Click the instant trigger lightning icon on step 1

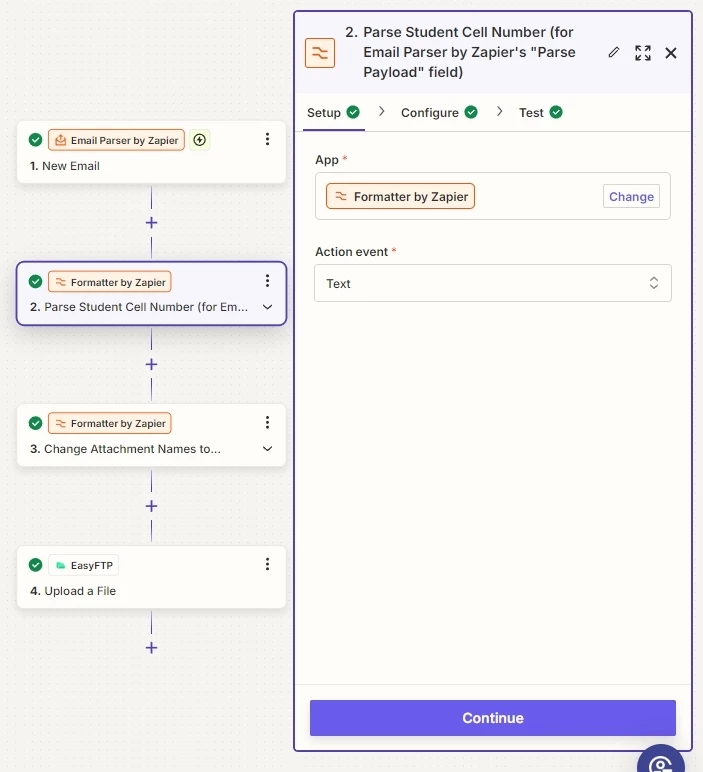click(199, 140)
